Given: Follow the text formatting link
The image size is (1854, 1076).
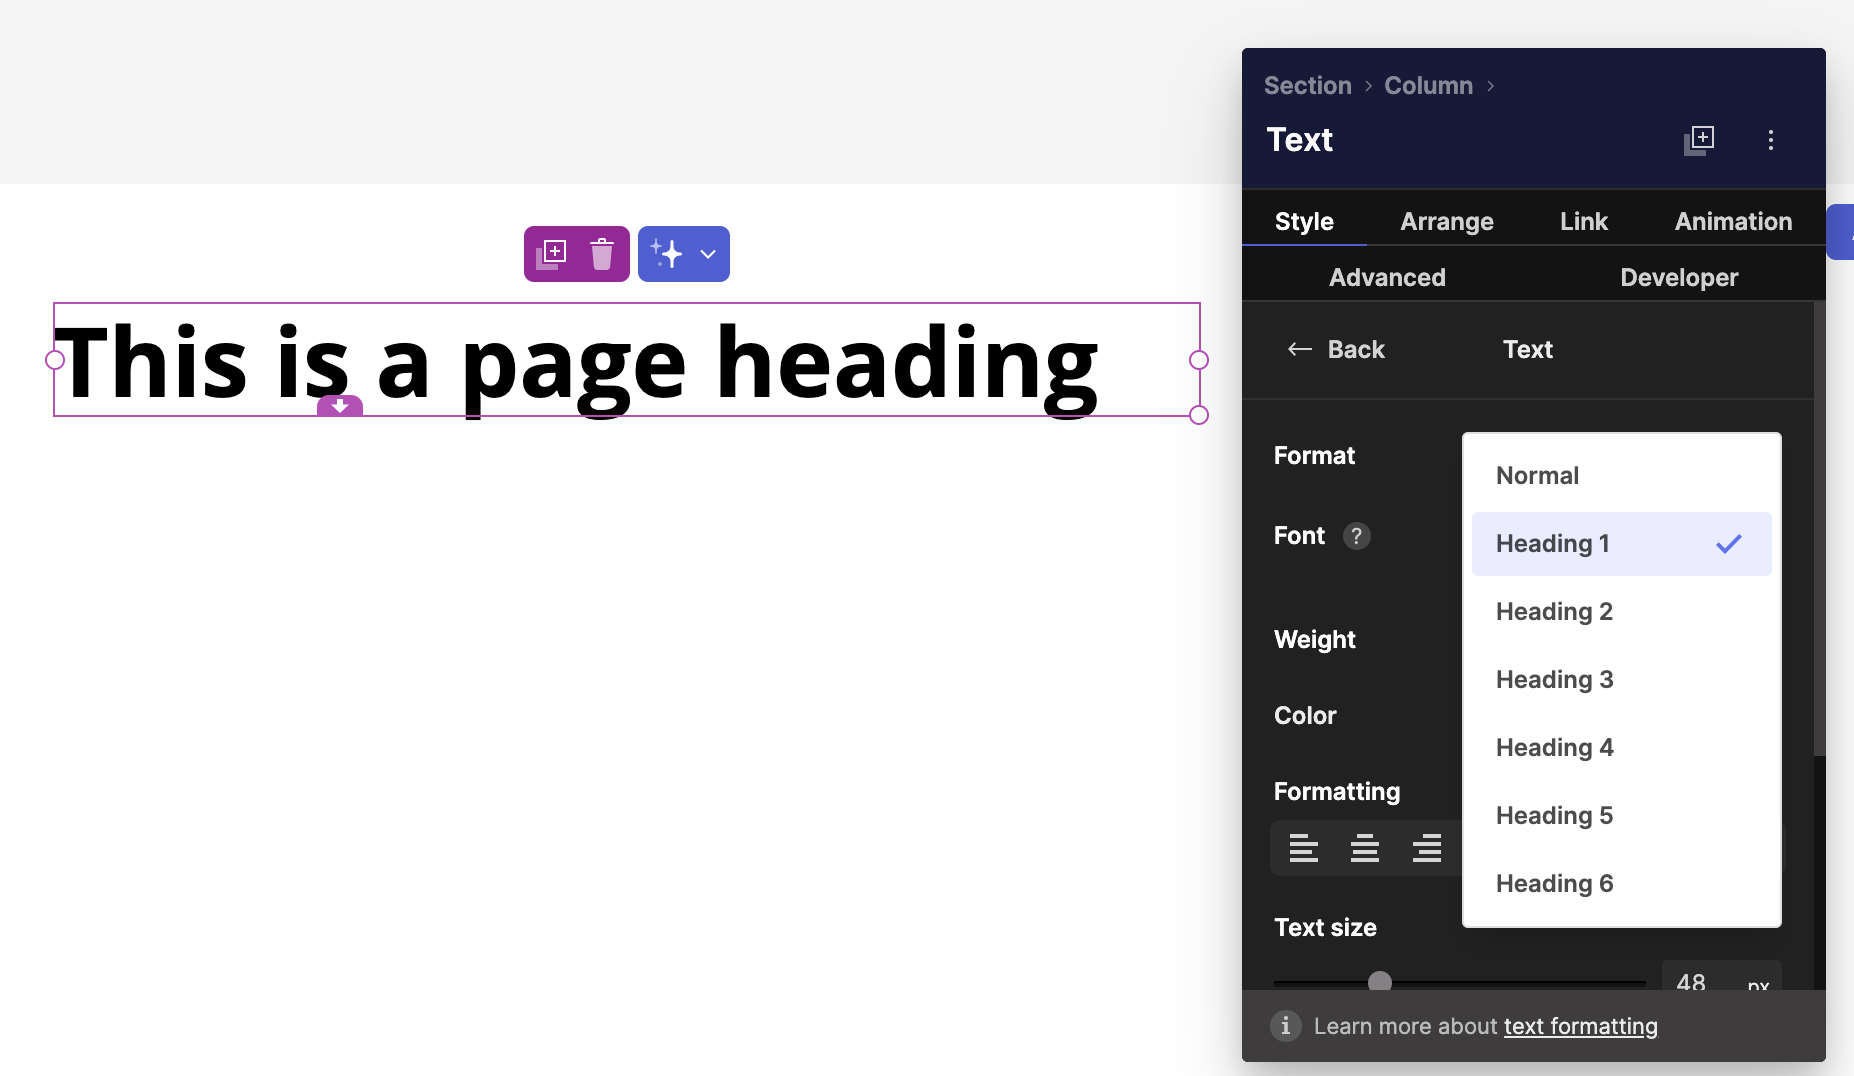Looking at the screenshot, I should tap(1580, 1025).
